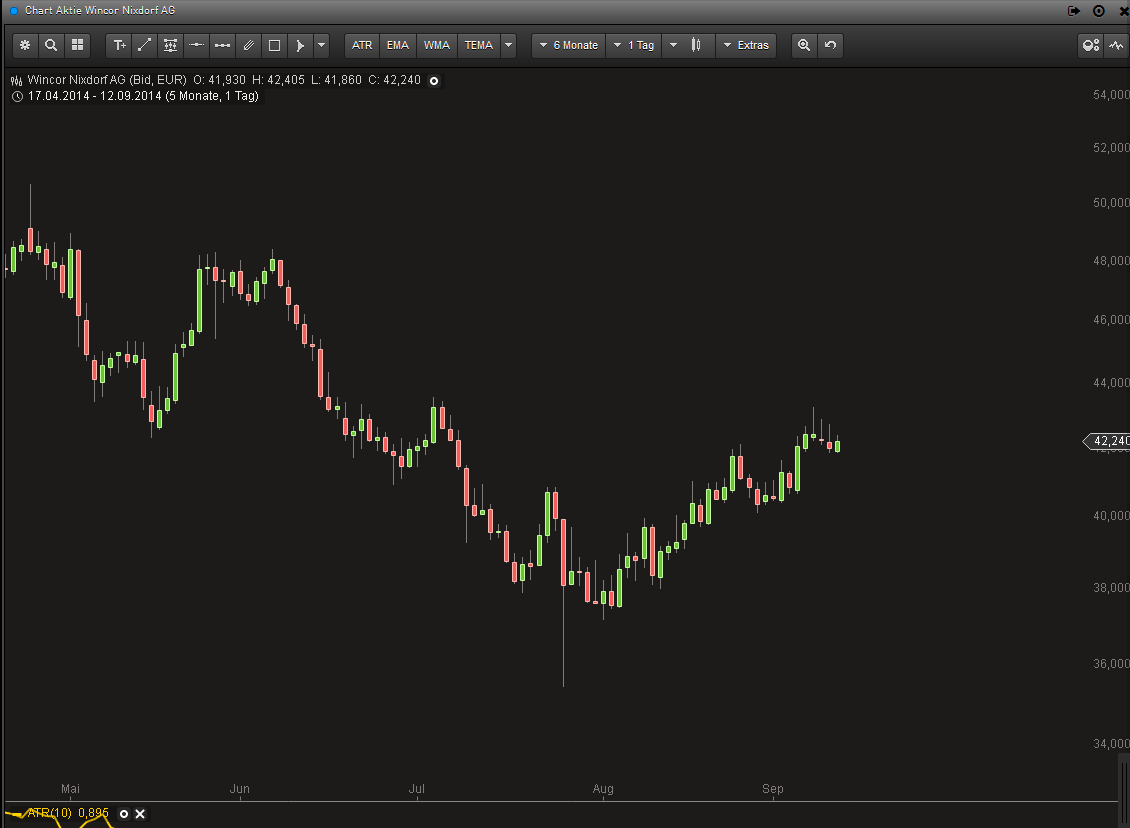Image resolution: width=1130 pixels, height=828 pixels.
Task: Open the 1 Tag interval dropdown
Action: (x=634, y=45)
